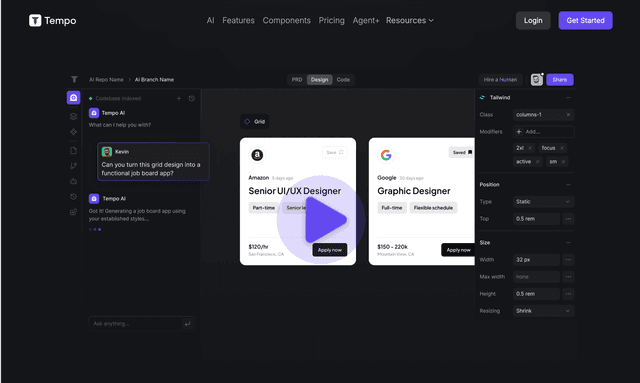Remove the 2xl modifier tag
This screenshot has width=640, height=383.
[x=530, y=148]
